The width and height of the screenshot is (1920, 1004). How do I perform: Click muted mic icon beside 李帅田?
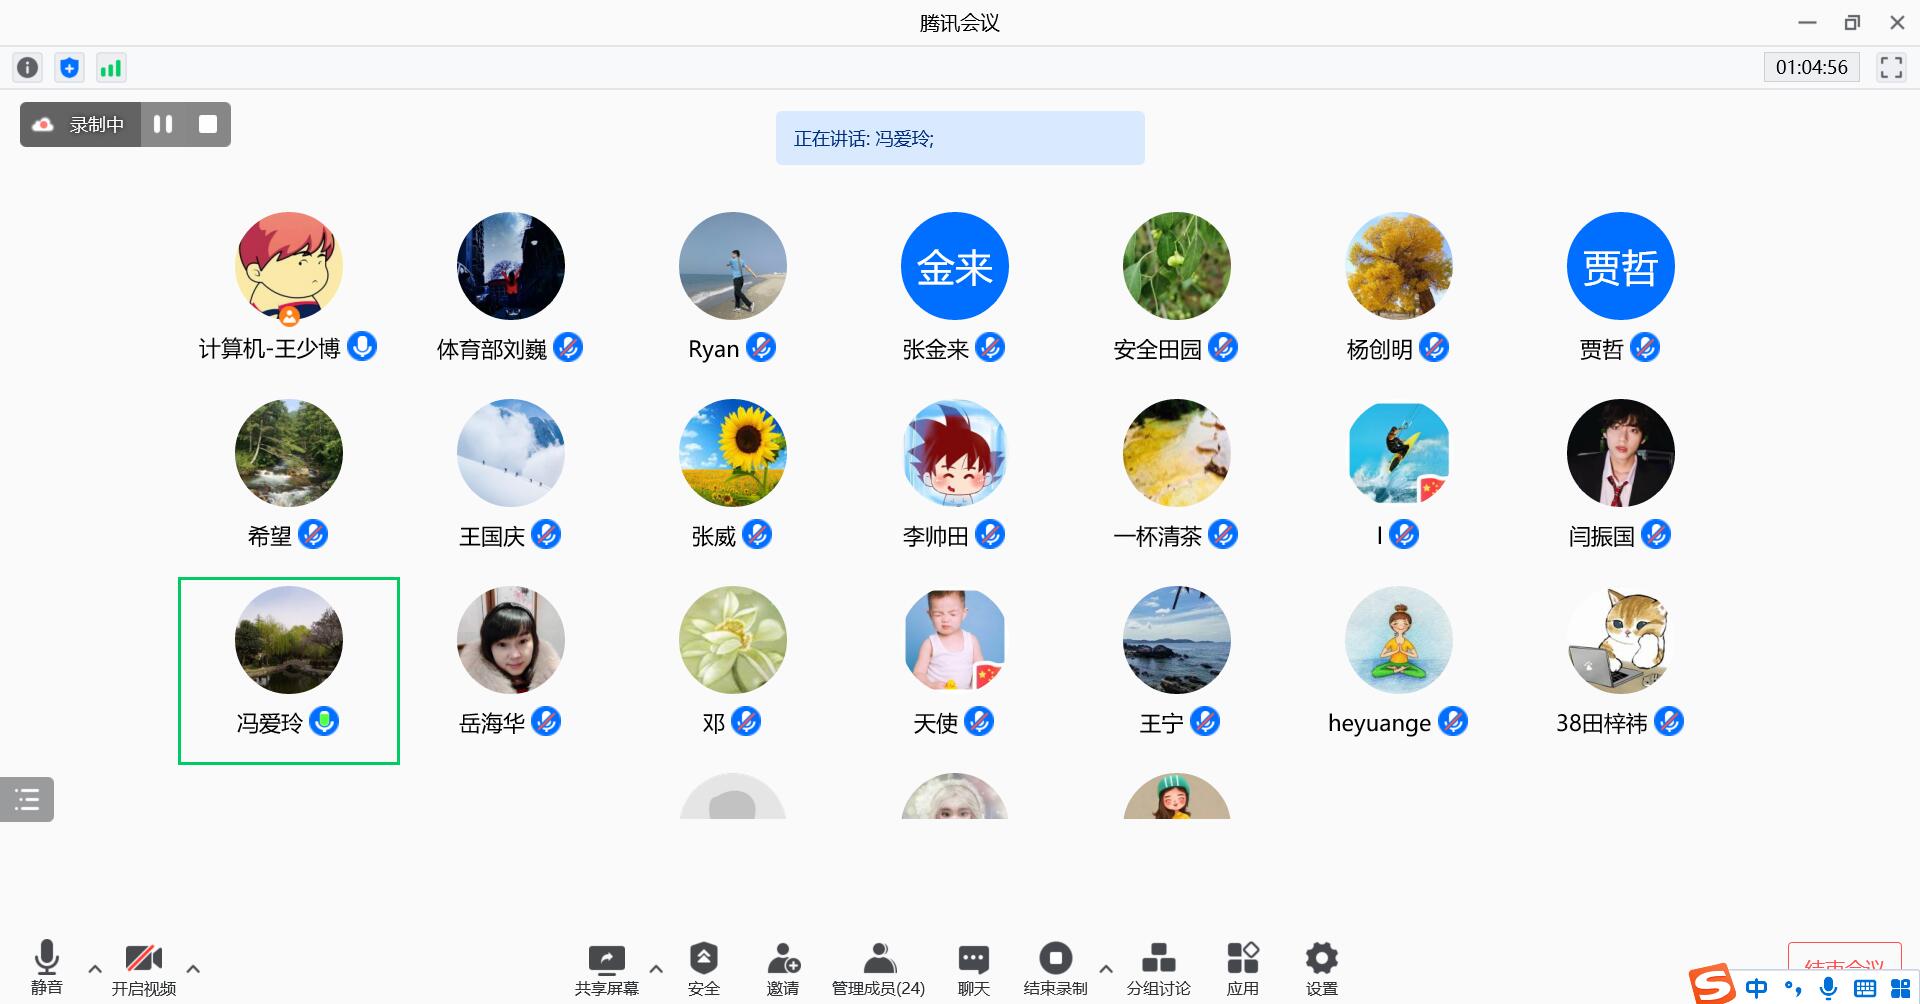[990, 534]
